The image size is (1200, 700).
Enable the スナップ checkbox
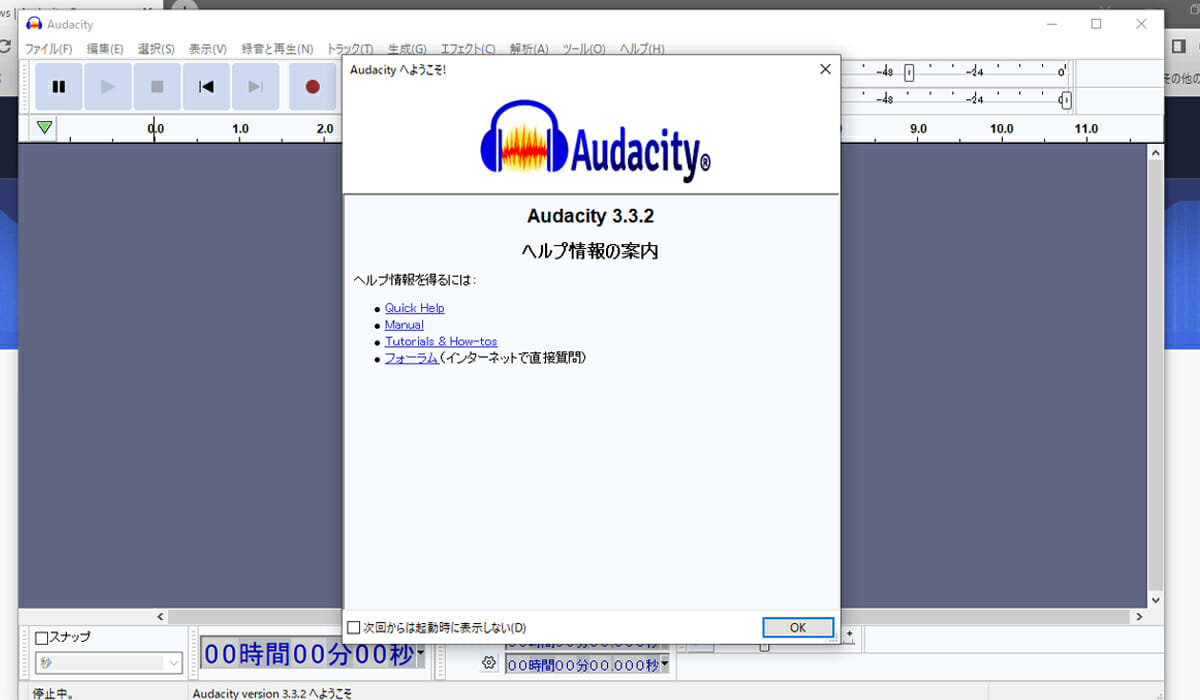42,638
